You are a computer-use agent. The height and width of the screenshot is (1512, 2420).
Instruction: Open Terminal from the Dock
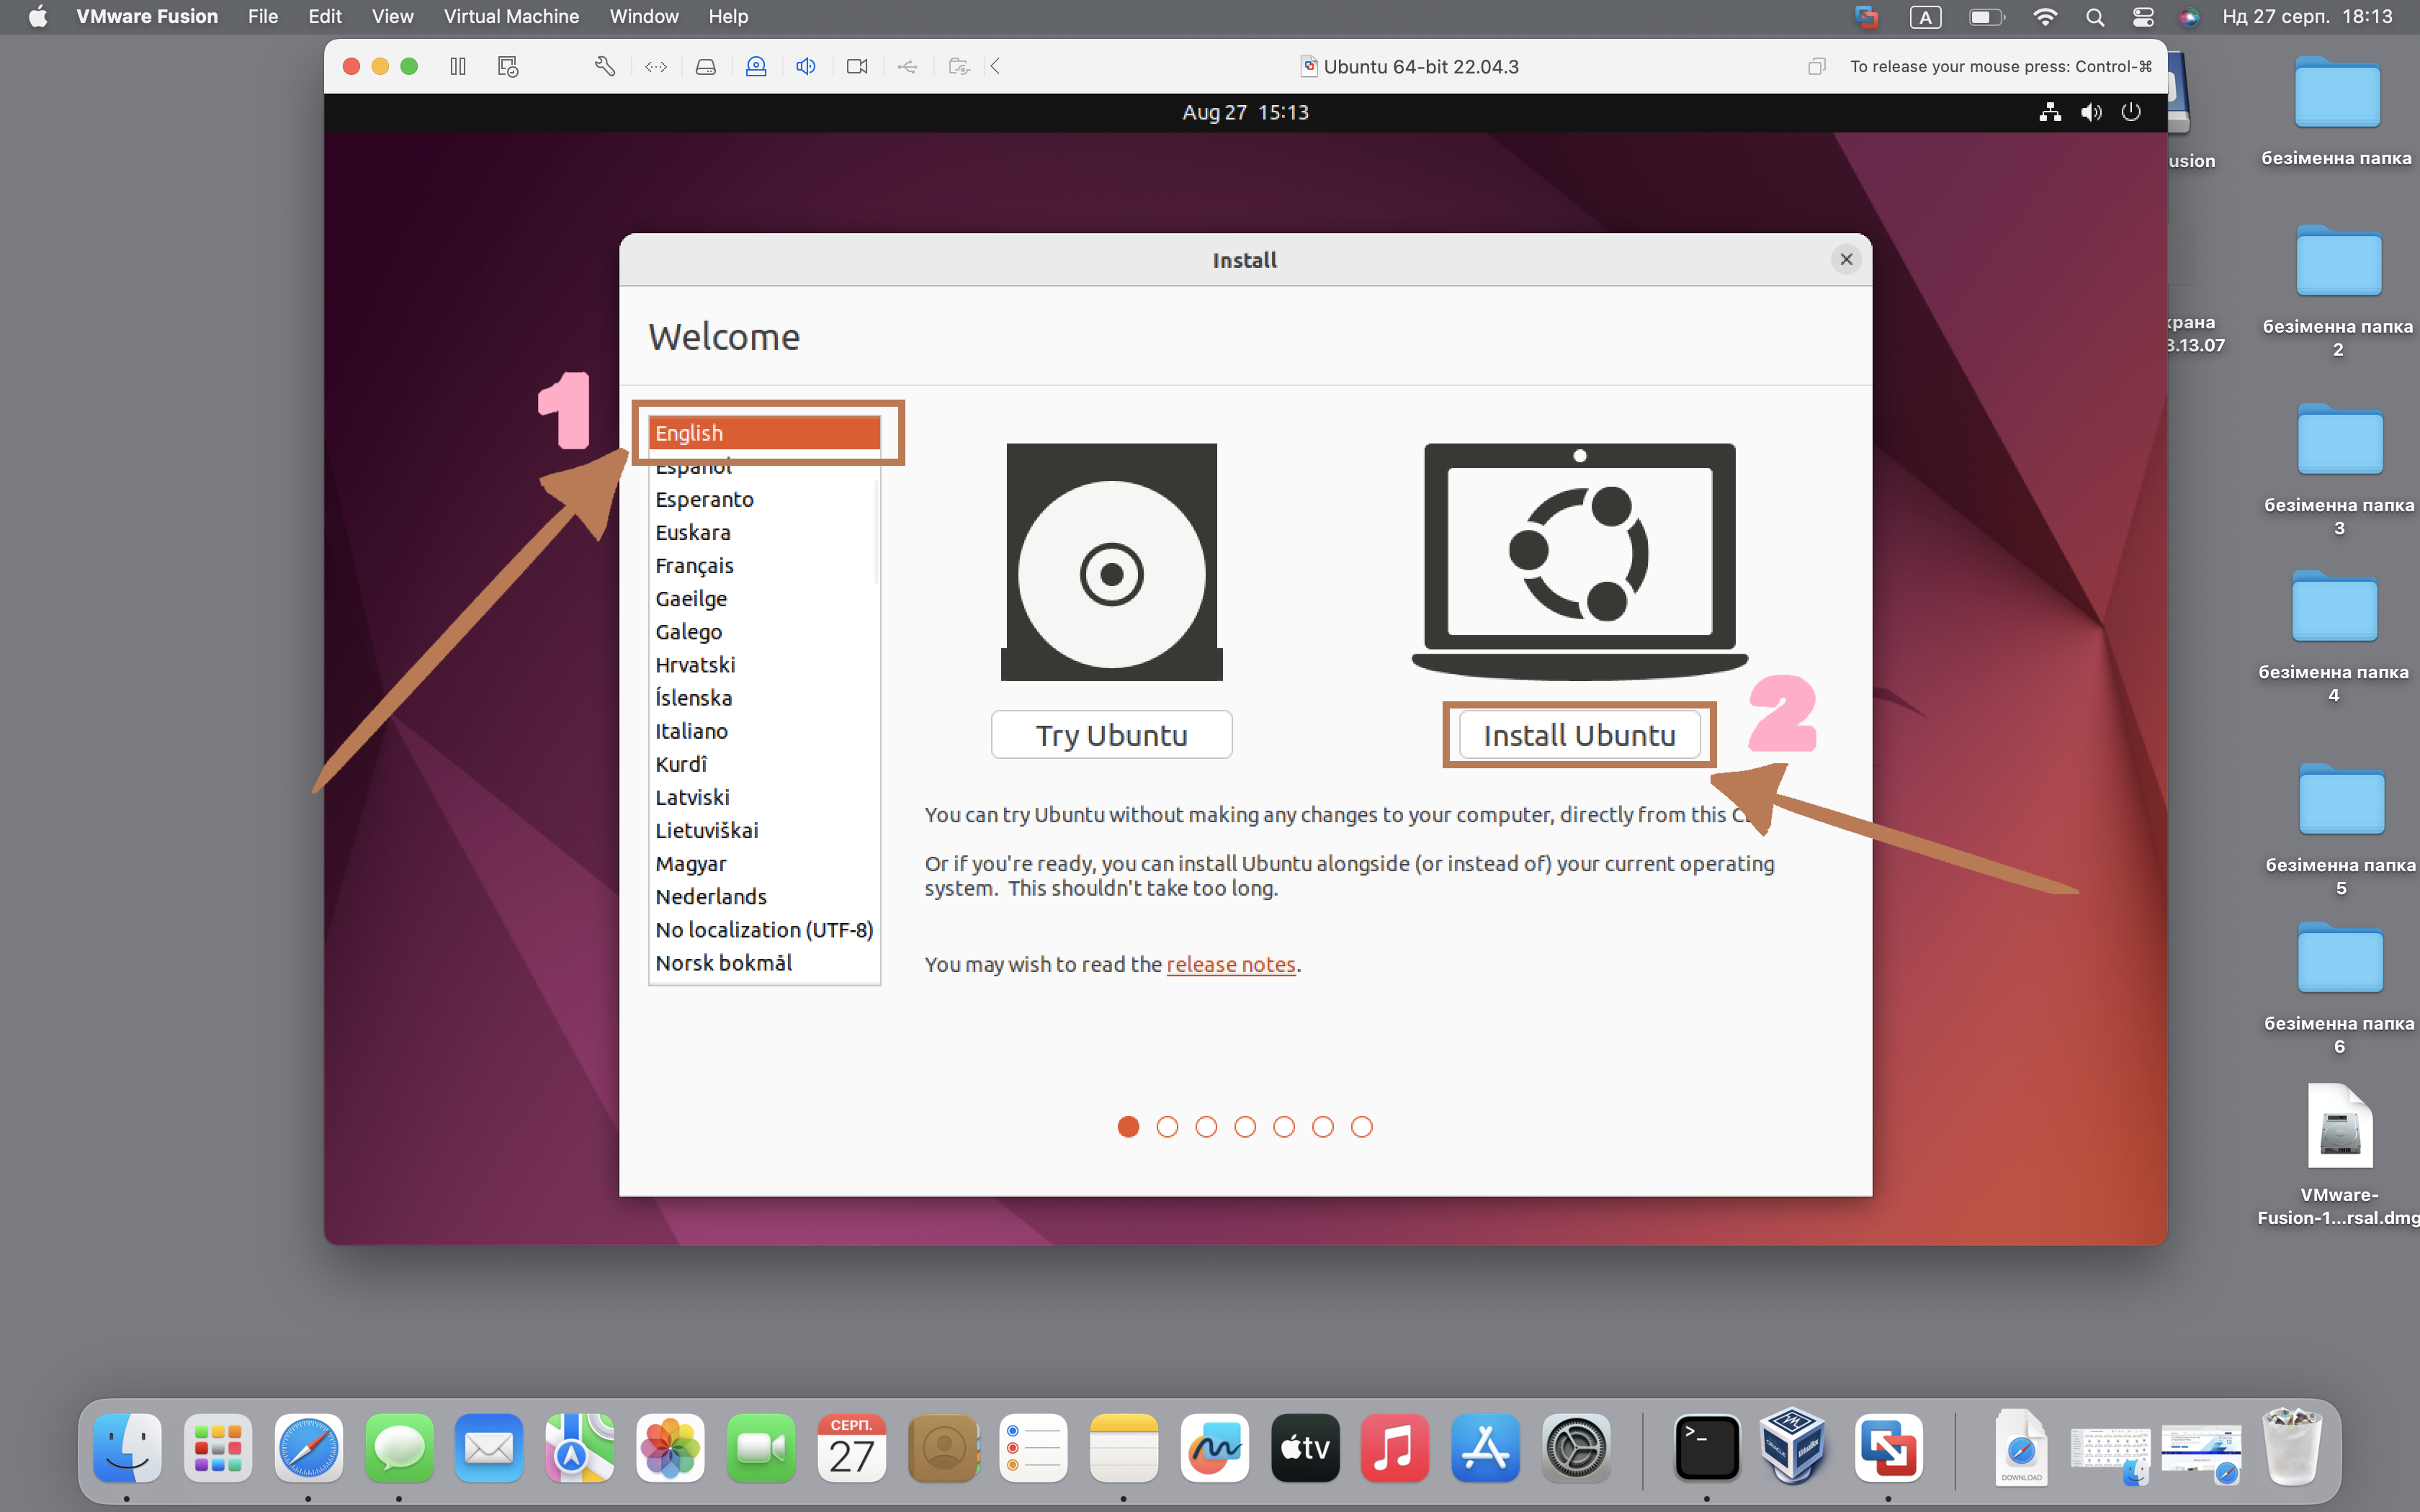[1706, 1447]
